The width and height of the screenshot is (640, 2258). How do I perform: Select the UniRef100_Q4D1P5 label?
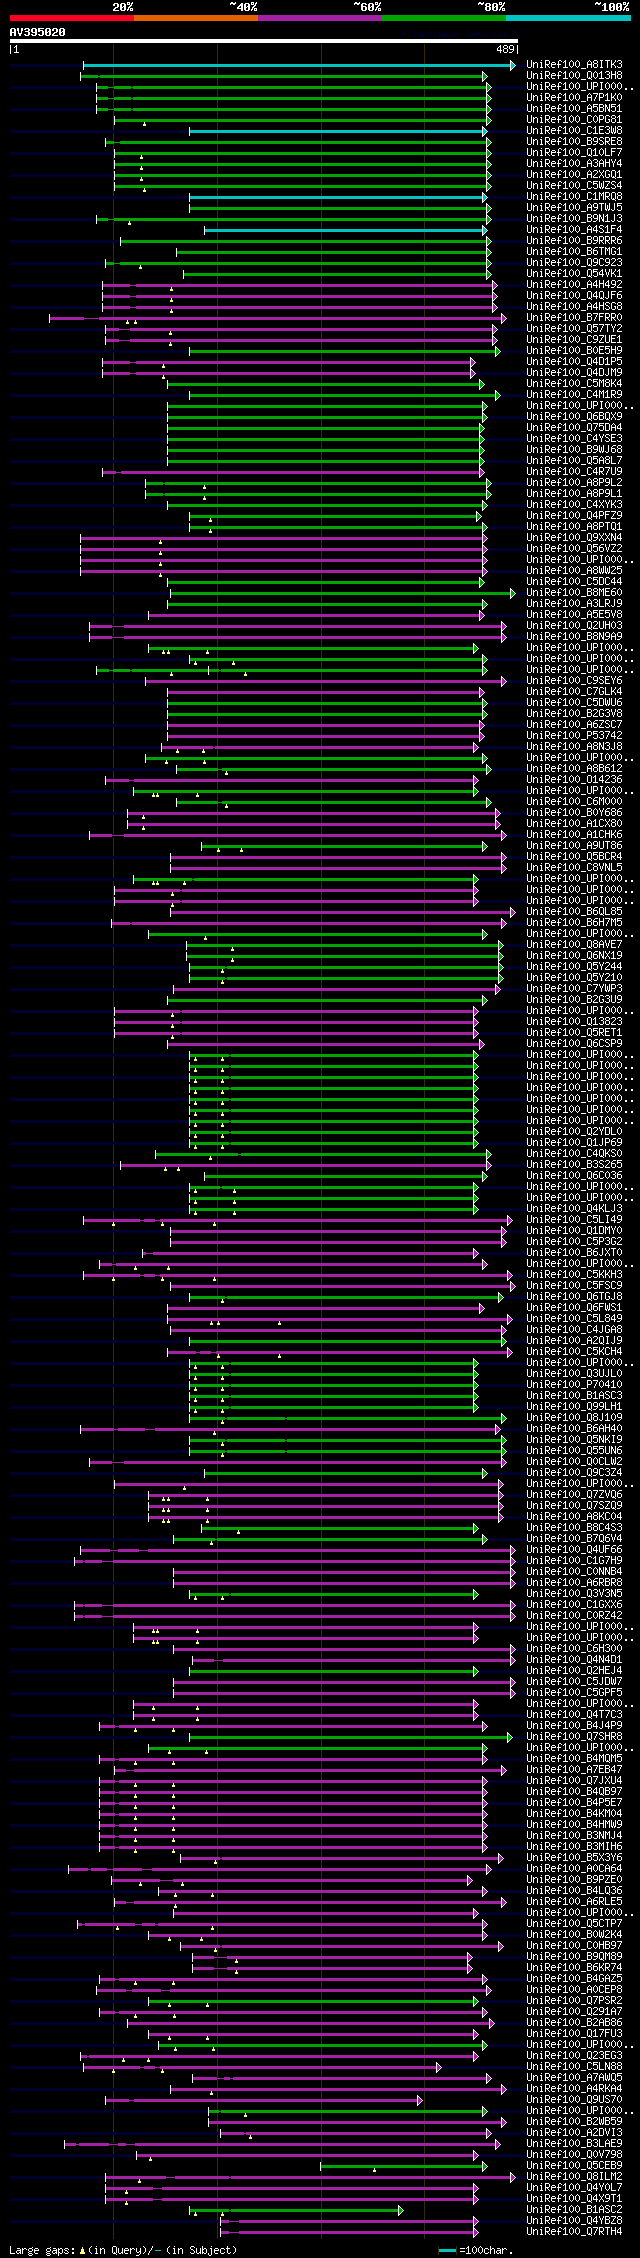[574, 362]
